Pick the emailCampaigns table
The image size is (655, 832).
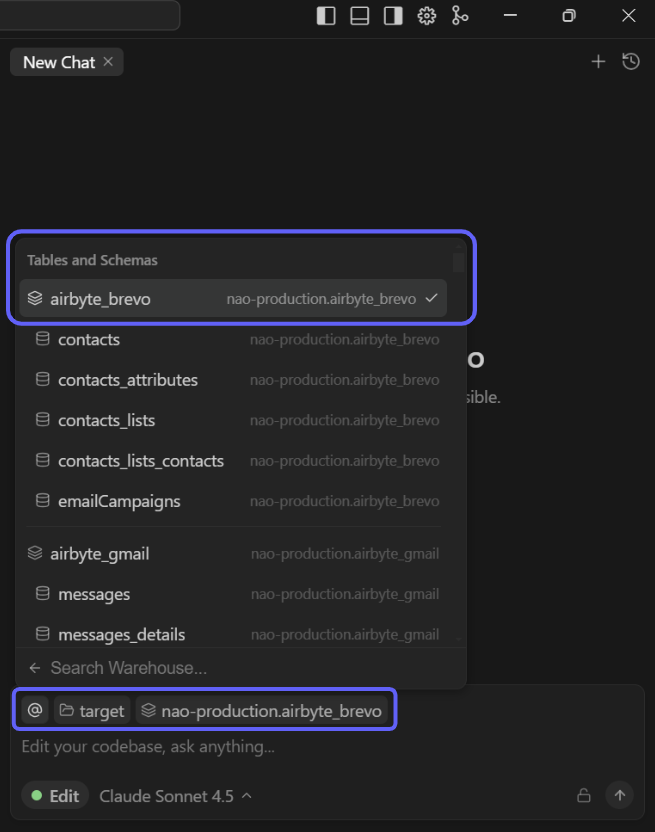119,501
